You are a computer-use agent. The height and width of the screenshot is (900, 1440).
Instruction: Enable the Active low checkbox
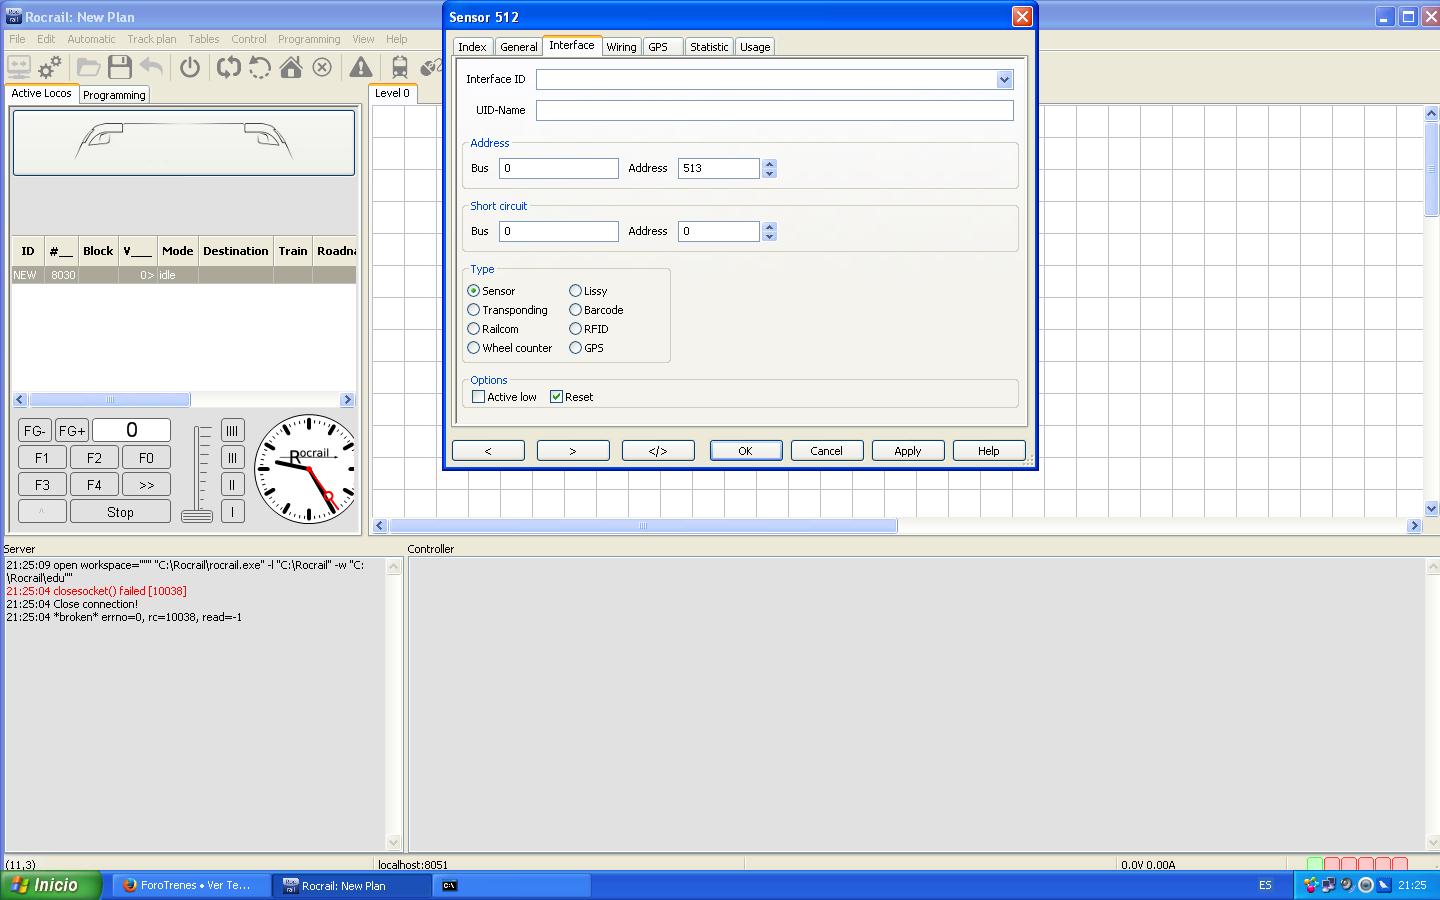click(x=479, y=397)
